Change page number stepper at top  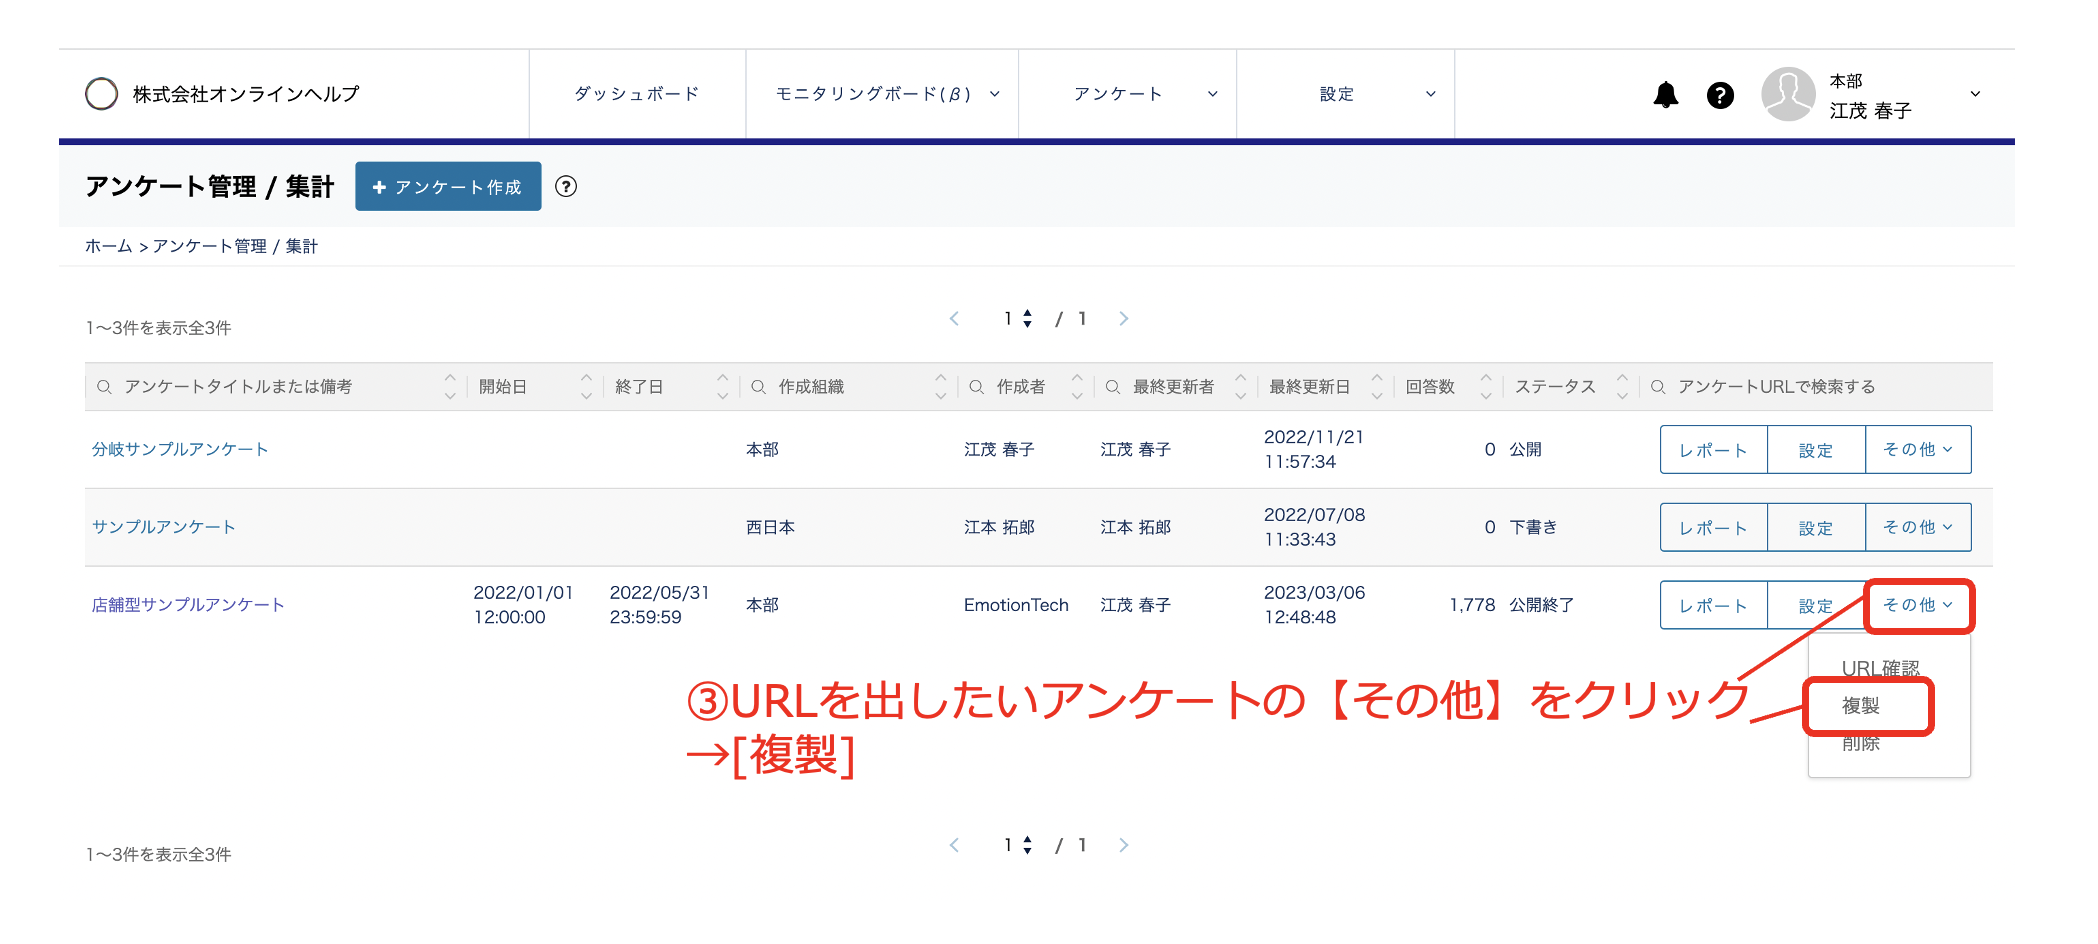1027,318
